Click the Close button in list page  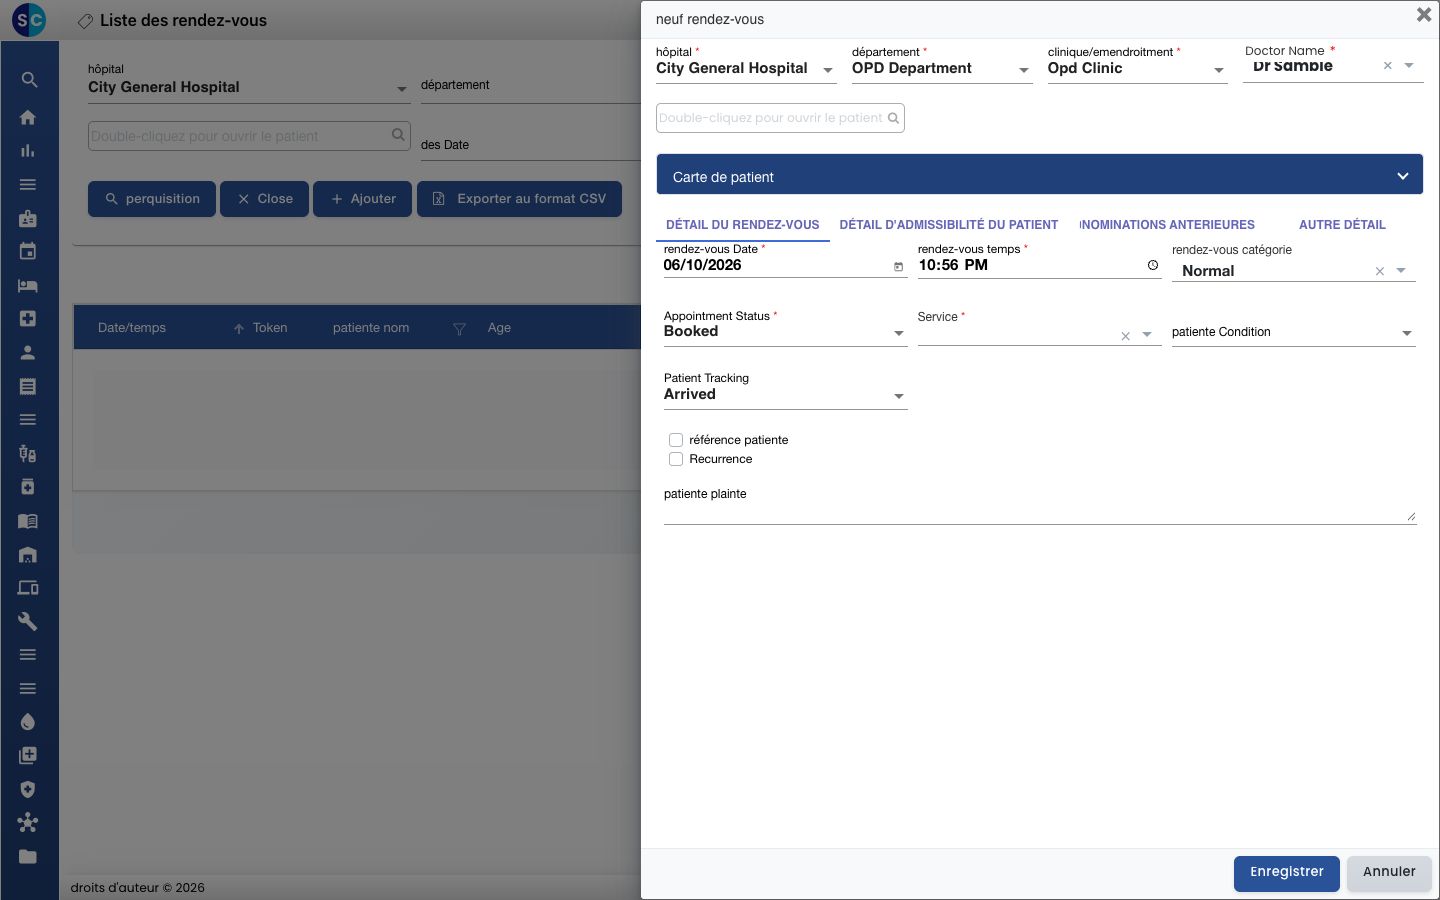(264, 199)
